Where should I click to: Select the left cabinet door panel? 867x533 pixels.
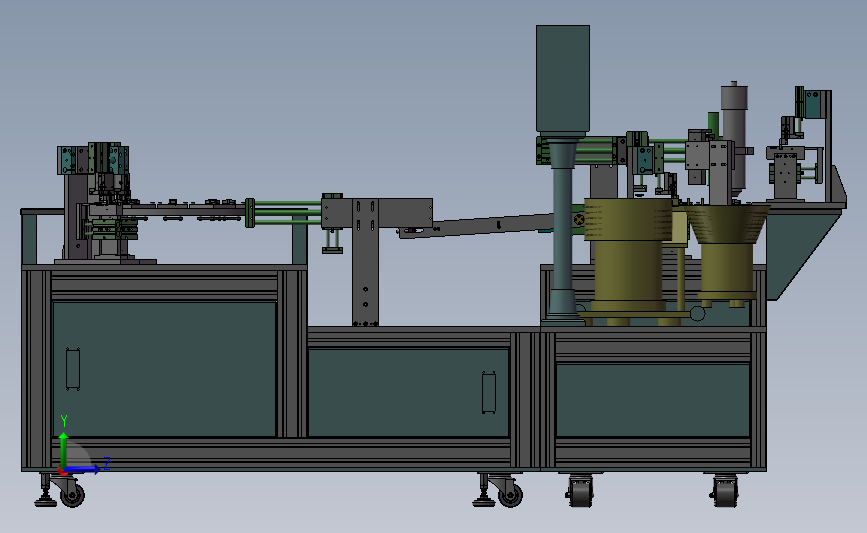(x=164, y=369)
